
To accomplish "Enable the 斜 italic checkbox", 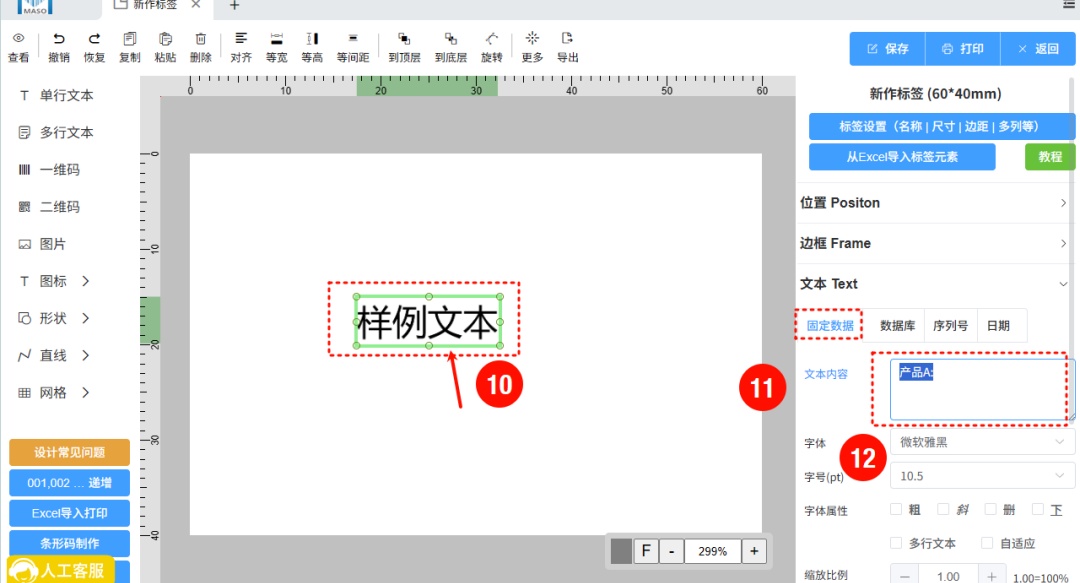I will (x=943, y=509).
